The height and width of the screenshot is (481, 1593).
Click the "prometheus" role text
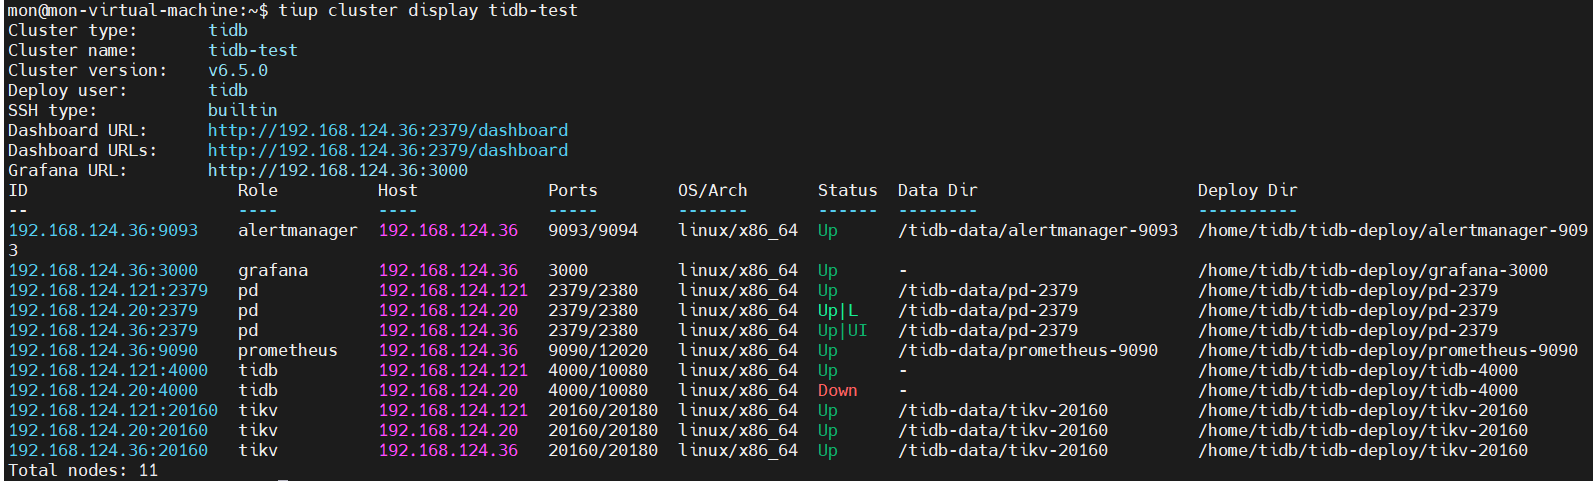pyautogui.click(x=287, y=350)
